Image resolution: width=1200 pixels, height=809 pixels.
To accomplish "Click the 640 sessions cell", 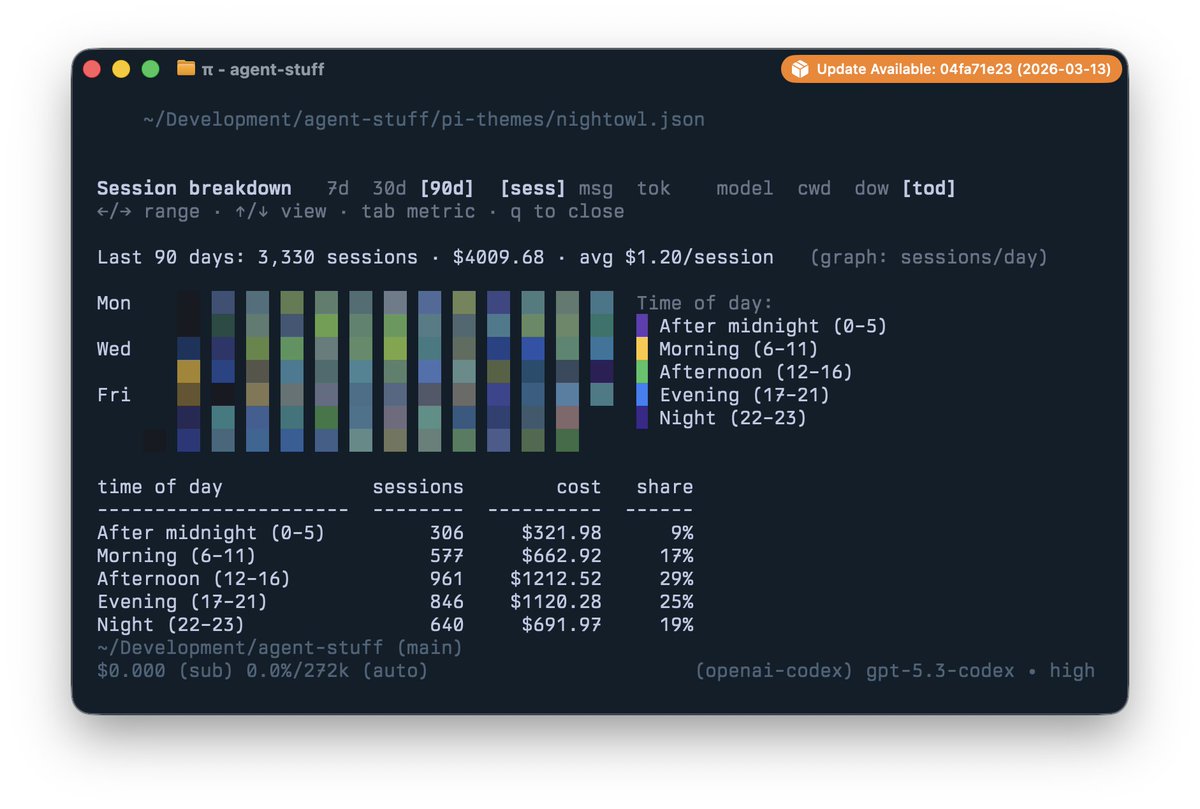I will coord(447,625).
